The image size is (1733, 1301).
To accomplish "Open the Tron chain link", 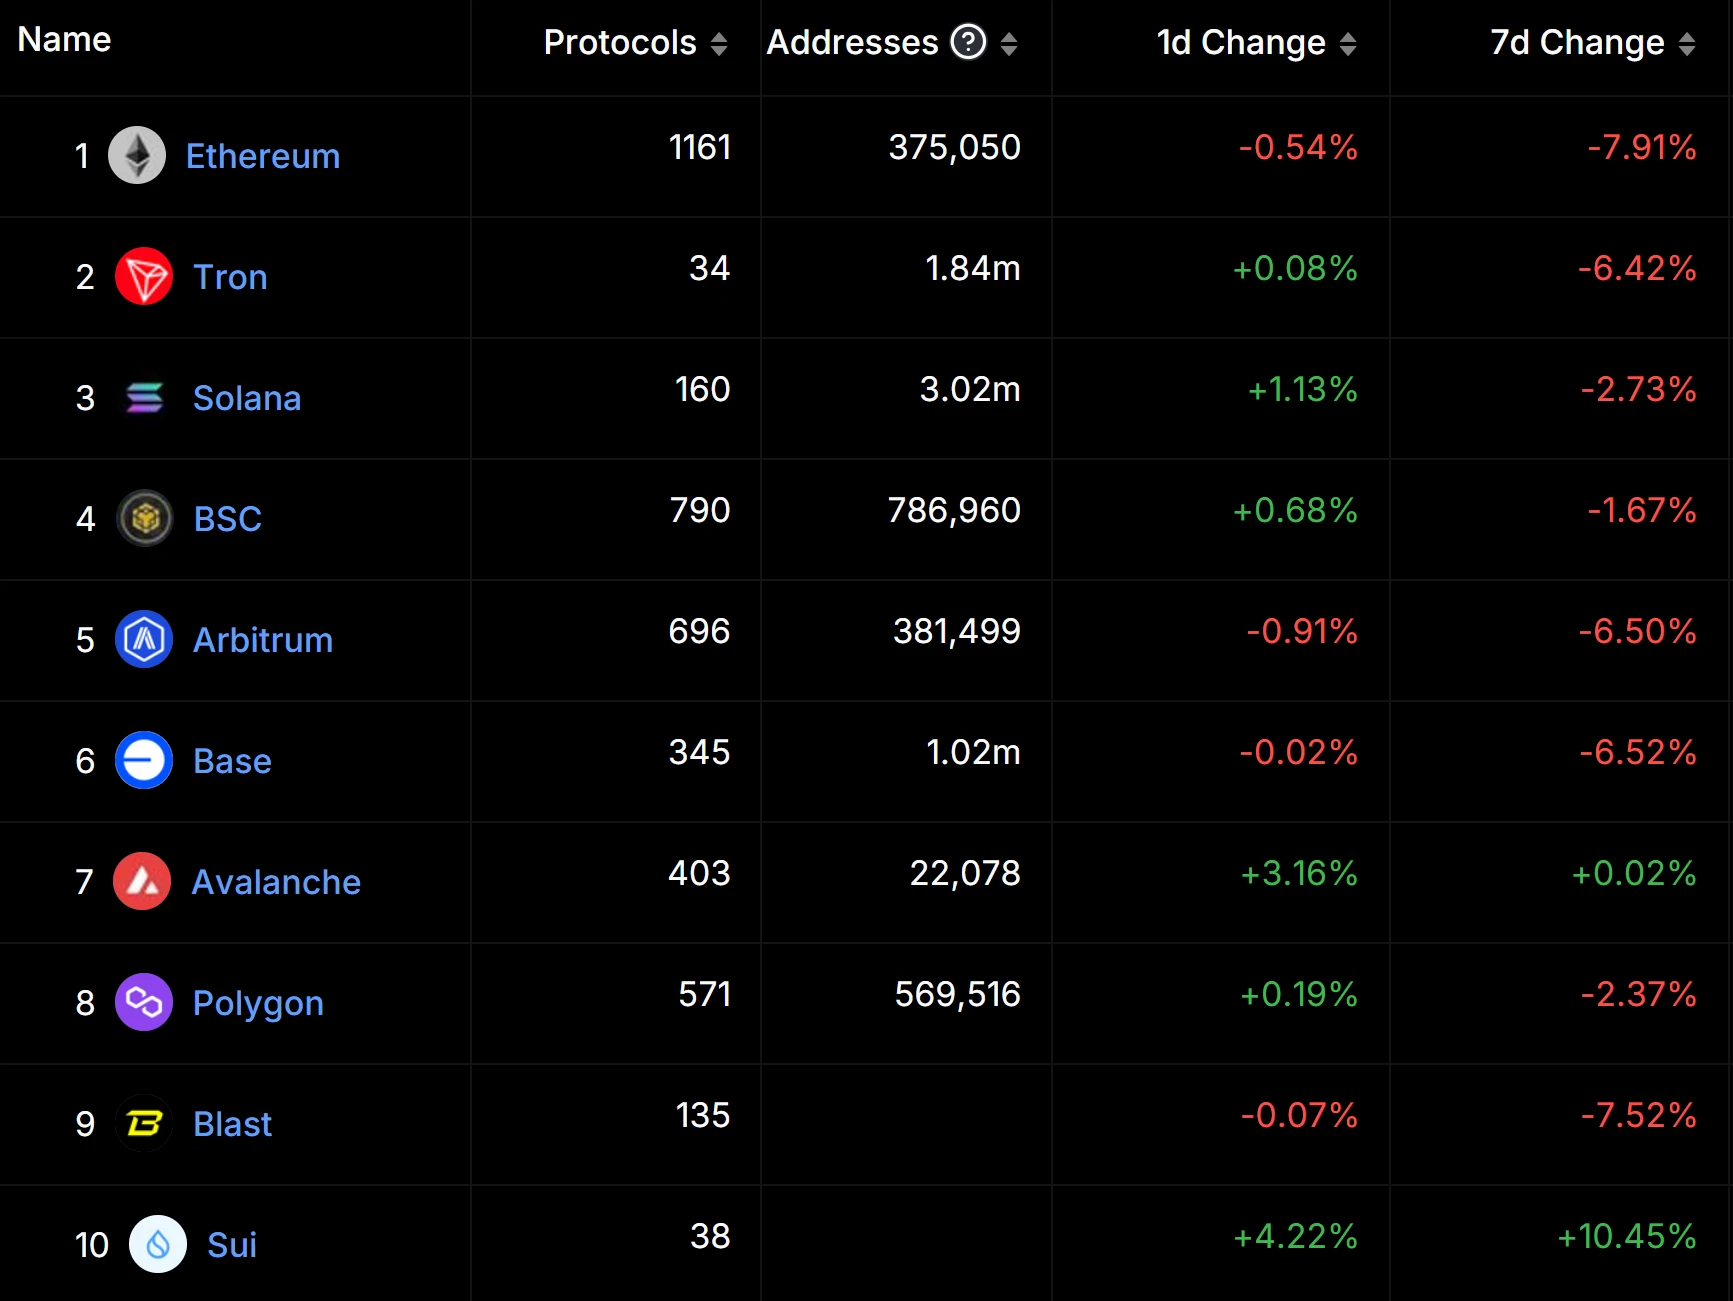I will (x=230, y=277).
